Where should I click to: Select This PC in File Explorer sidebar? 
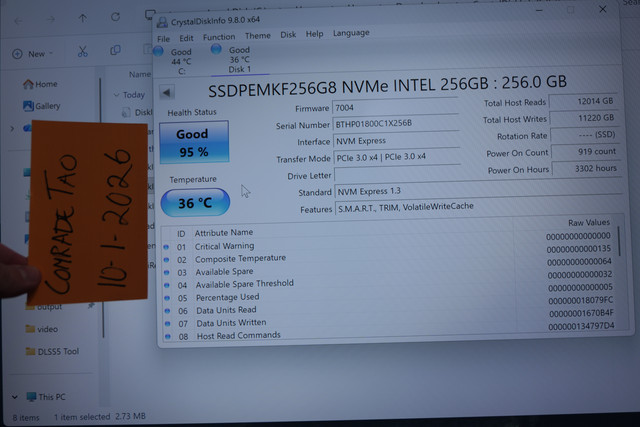(x=46, y=396)
